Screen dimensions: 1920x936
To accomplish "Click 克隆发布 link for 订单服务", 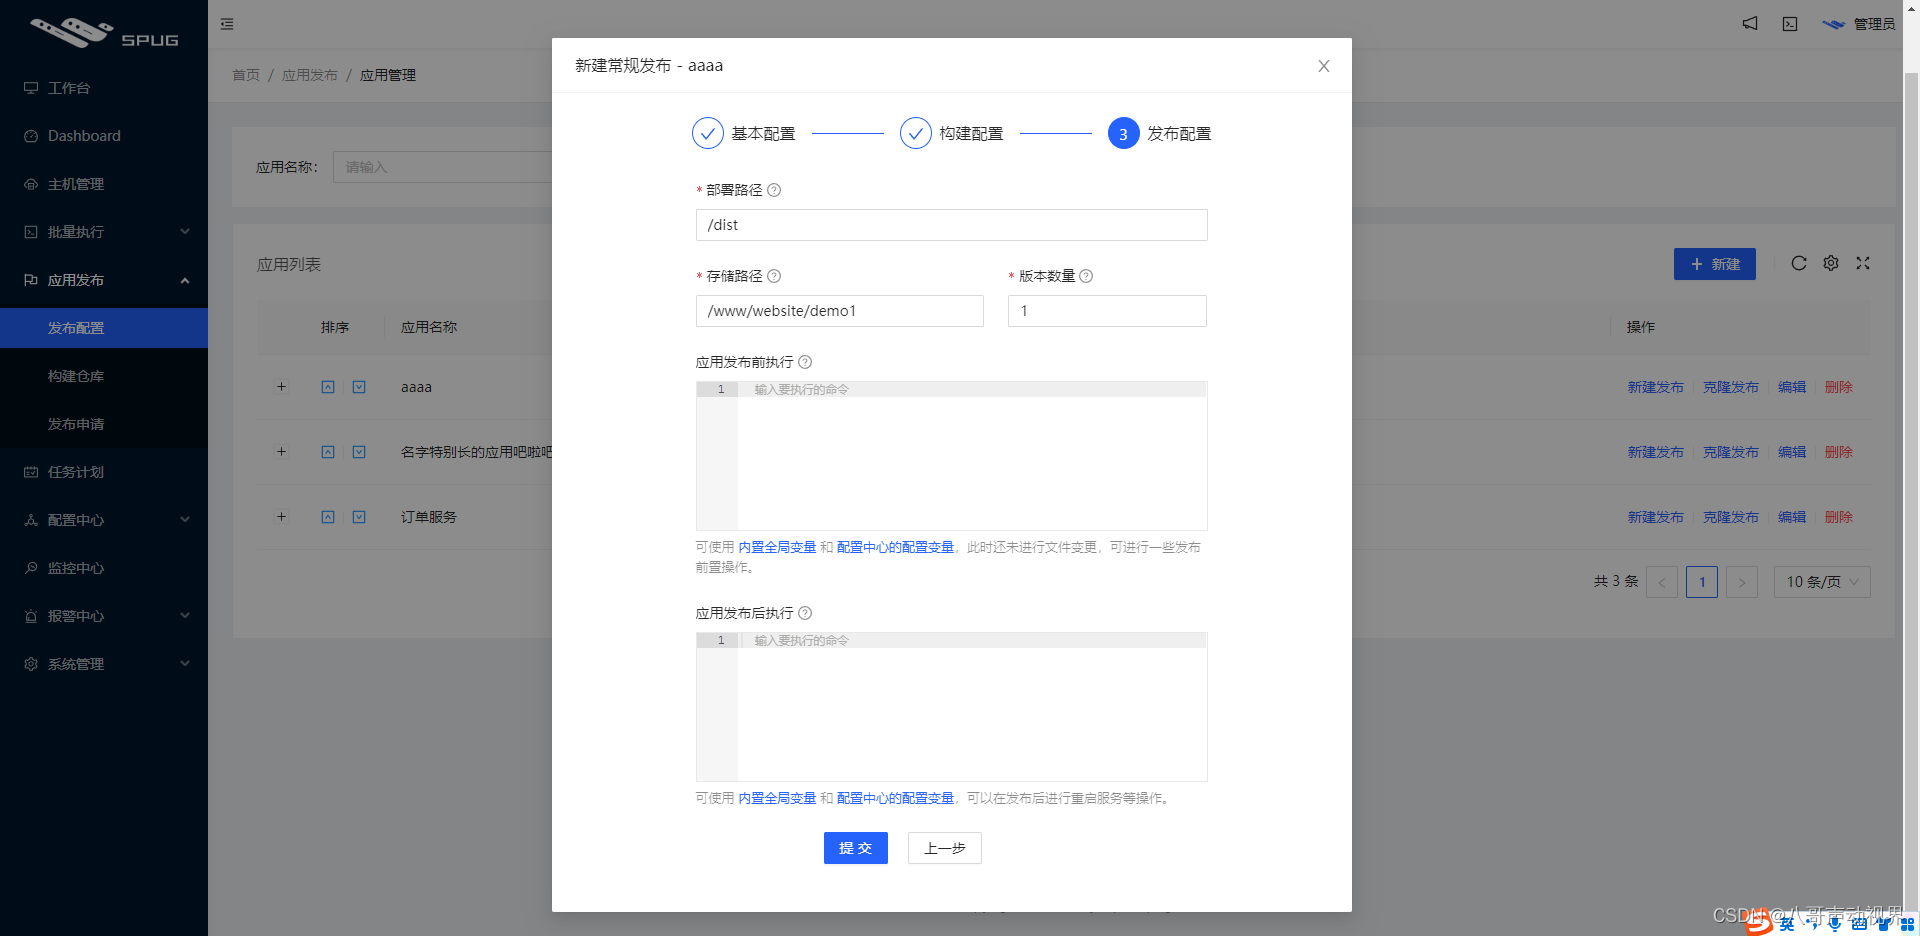I will point(1731,517).
